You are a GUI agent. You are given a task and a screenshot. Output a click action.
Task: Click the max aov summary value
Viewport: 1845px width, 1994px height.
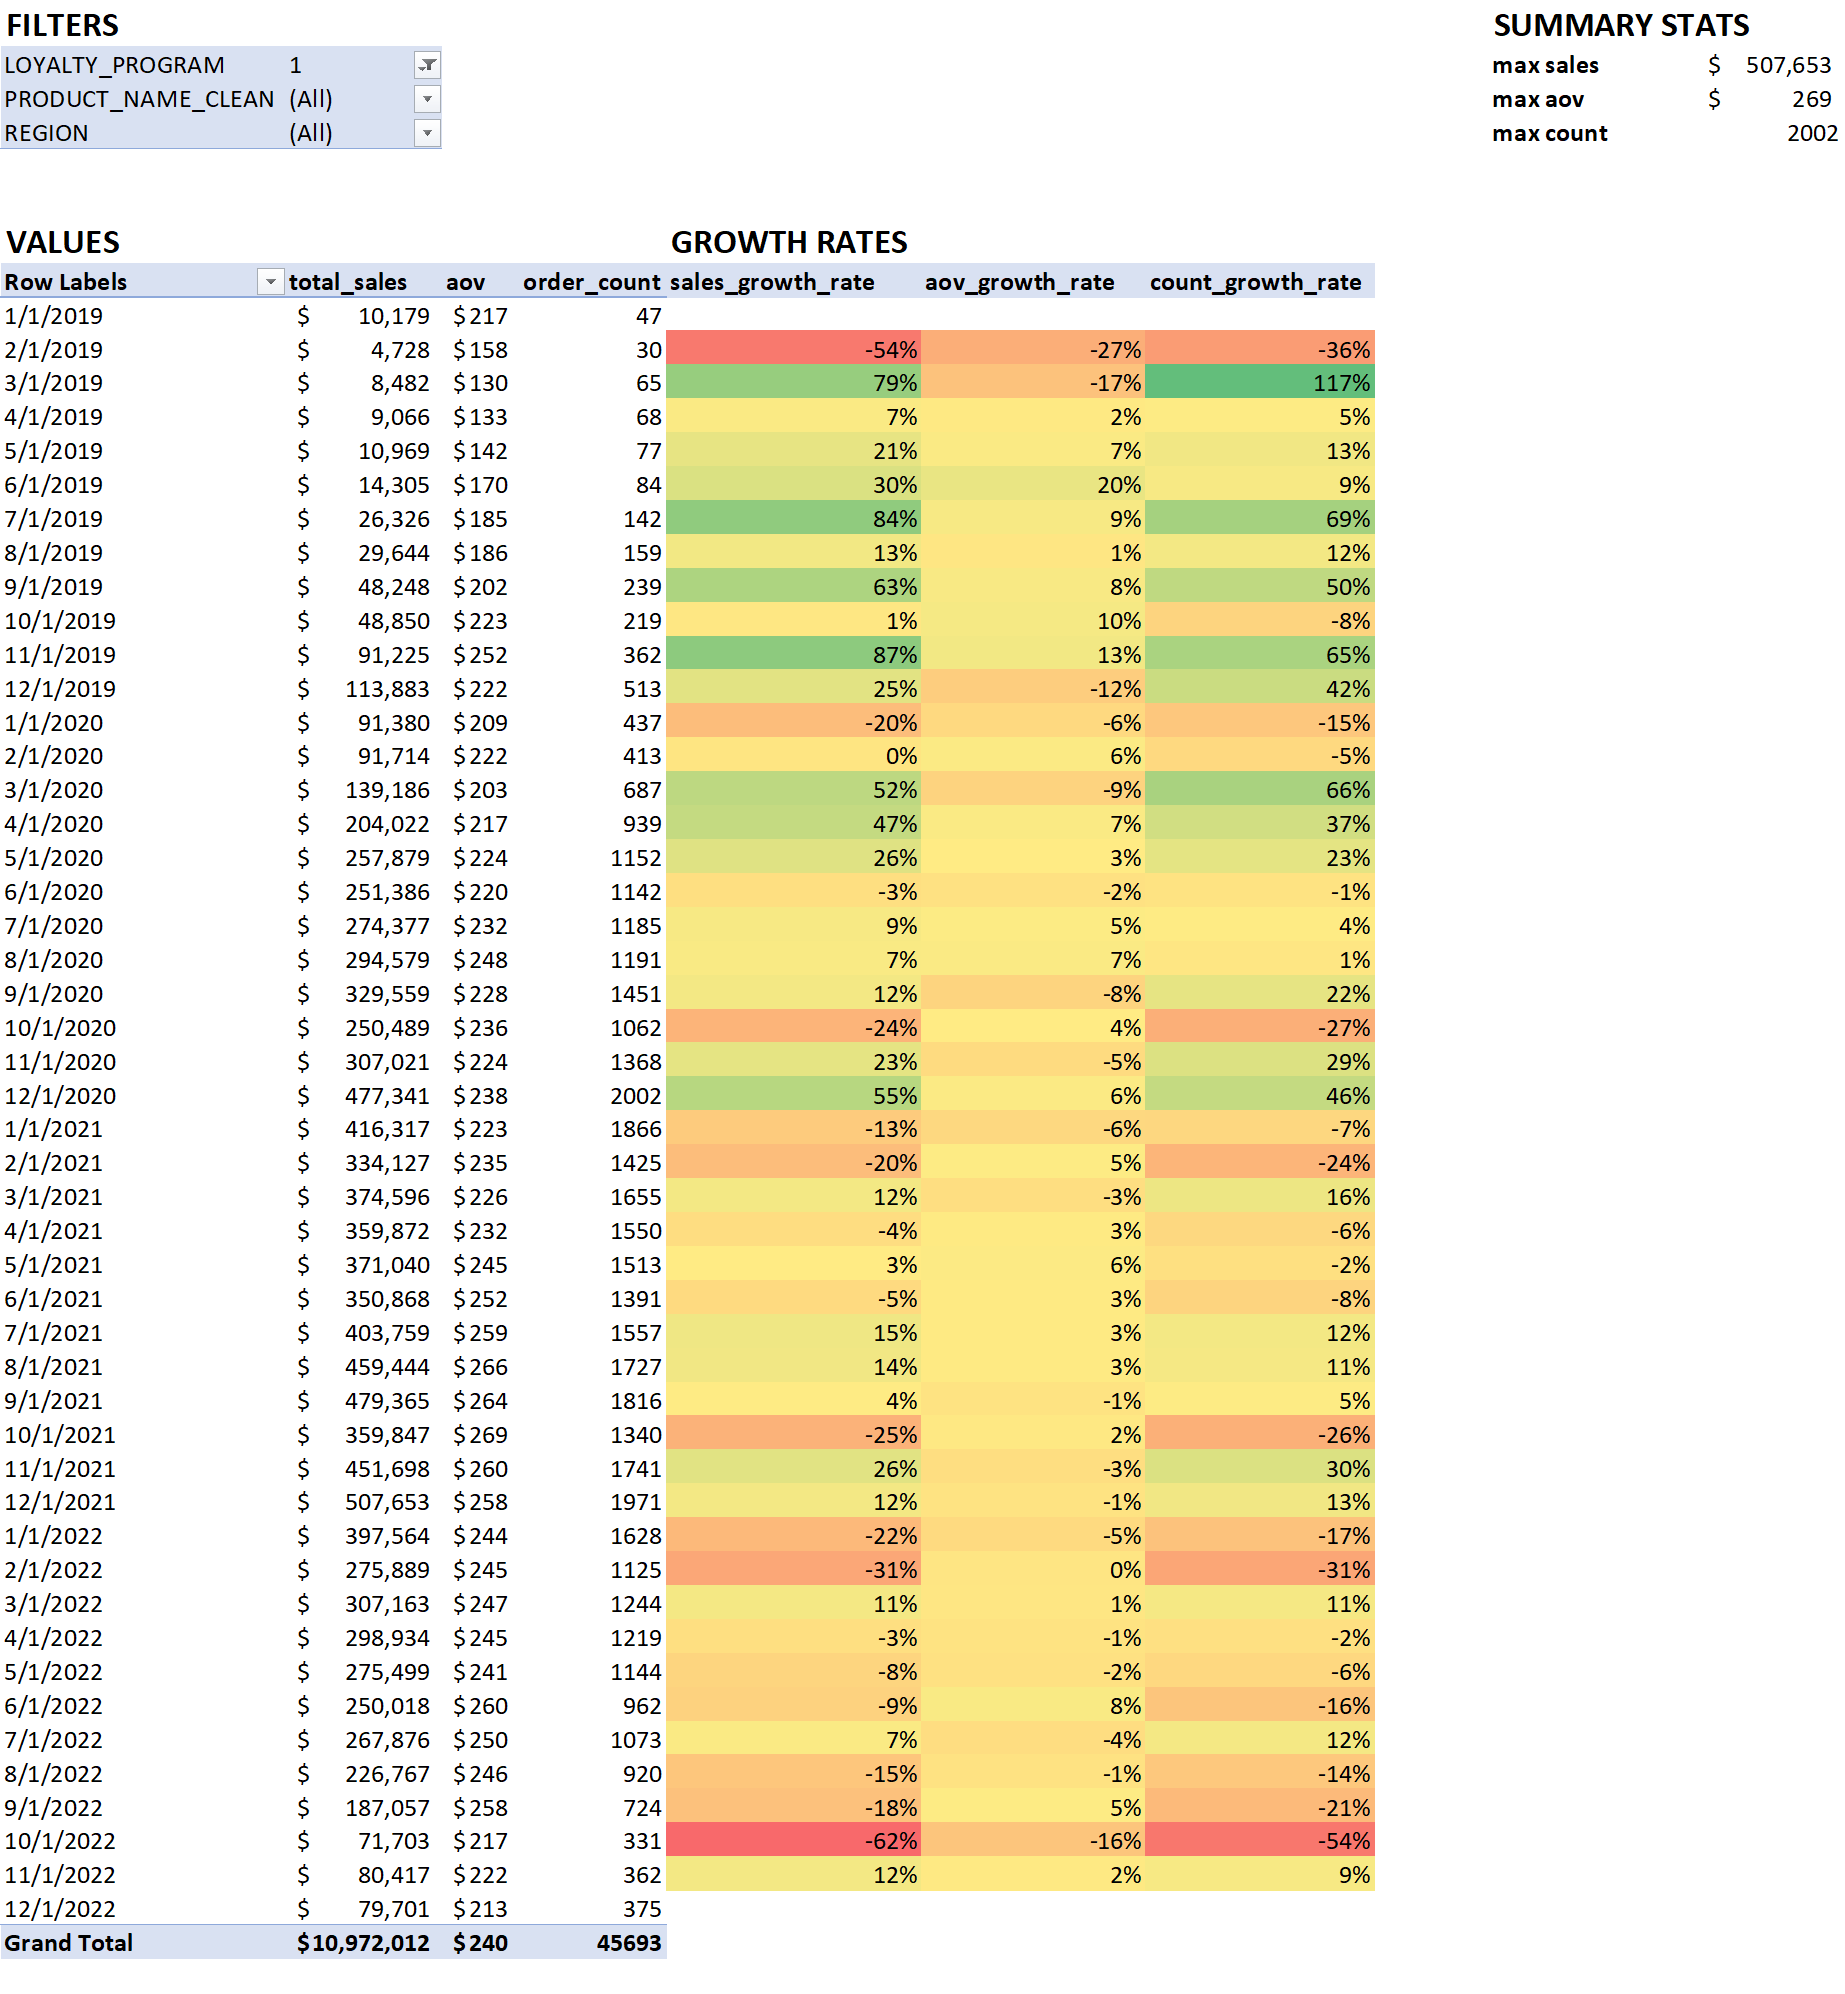tap(1812, 99)
